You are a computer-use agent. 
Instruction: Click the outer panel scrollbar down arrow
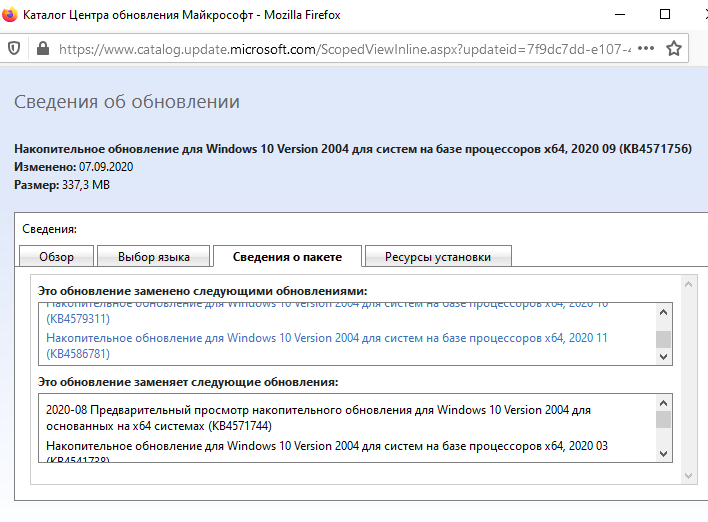(689, 475)
